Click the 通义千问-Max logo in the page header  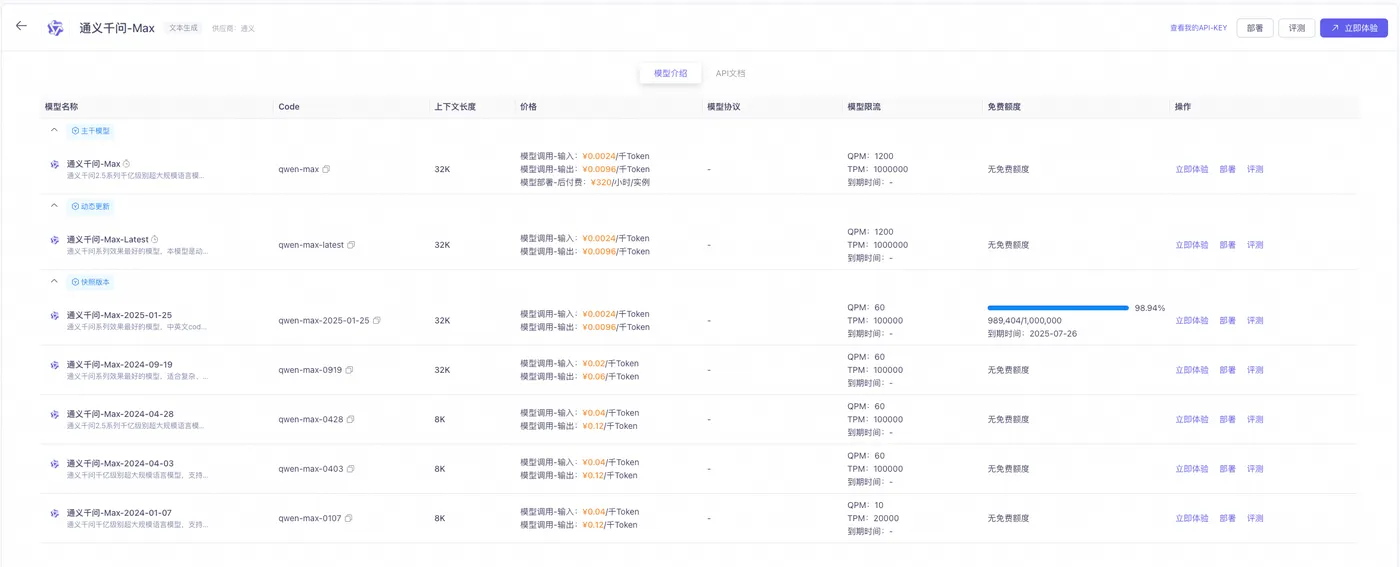tap(55, 28)
